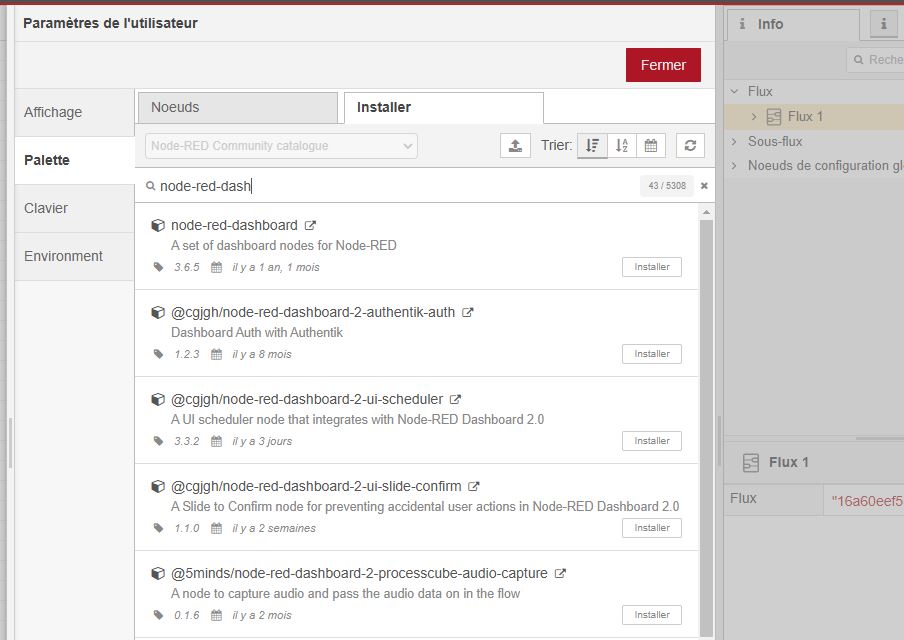This screenshot has height=640, width=904.
Task: Click version tag icon beside 3.6.5
Action: (159, 267)
